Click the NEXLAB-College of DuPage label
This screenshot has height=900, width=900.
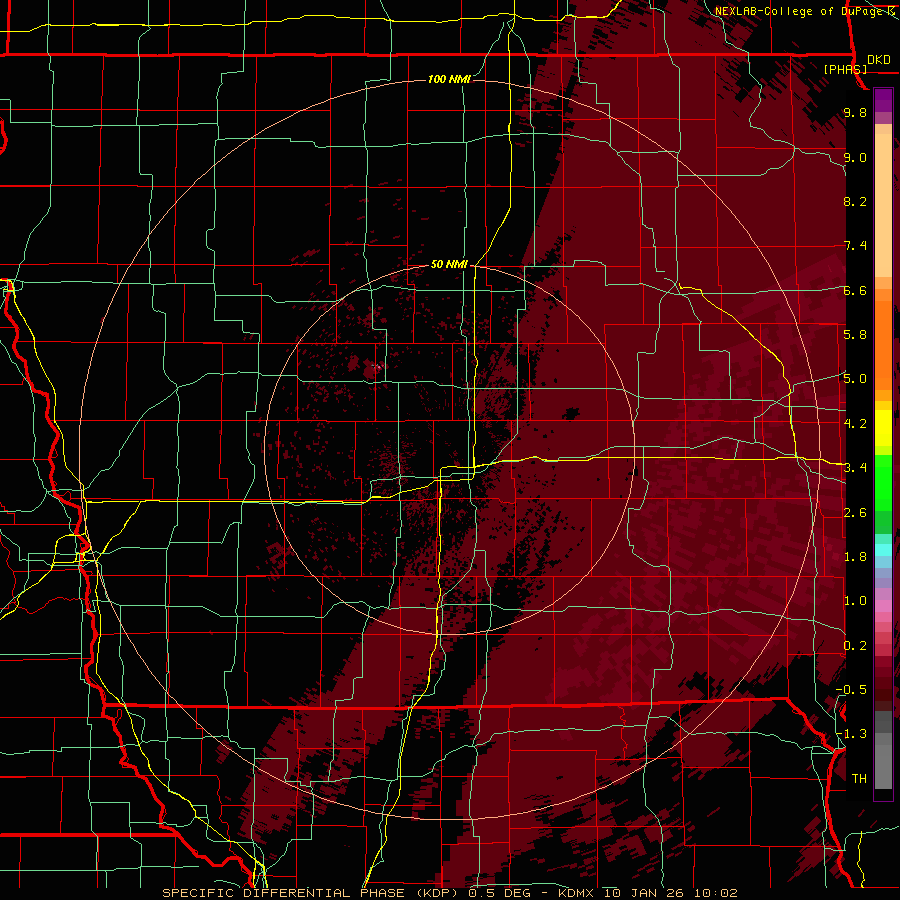[x=800, y=11]
